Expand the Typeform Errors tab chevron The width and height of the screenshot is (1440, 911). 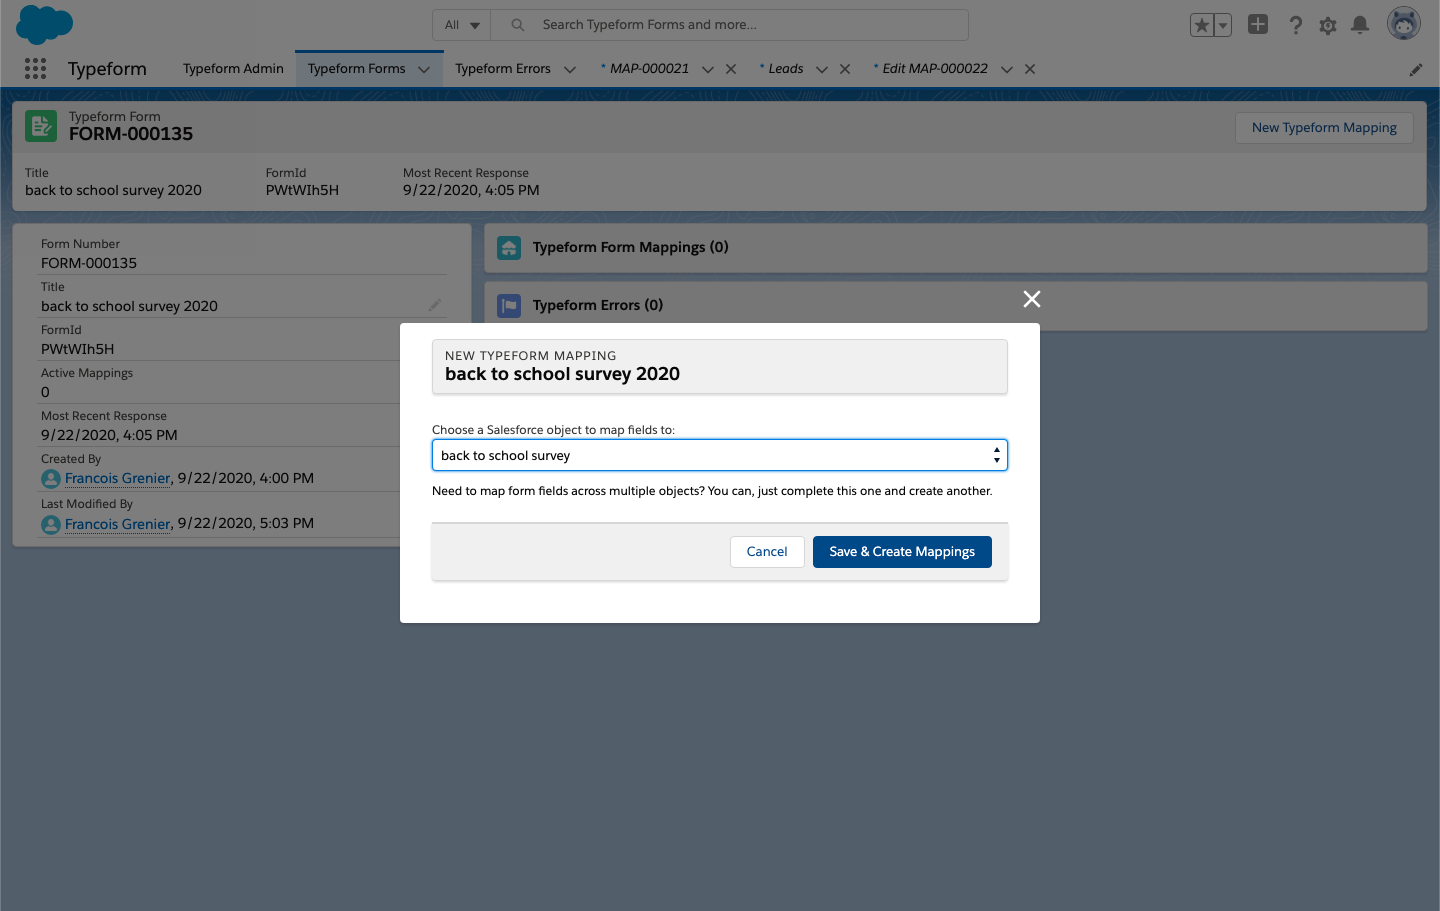570,69
